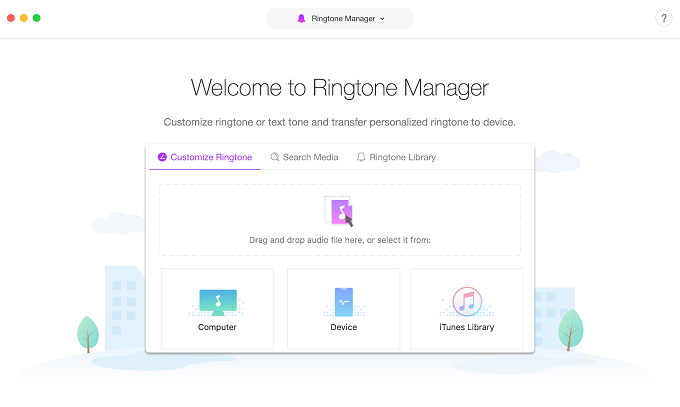Click the iTunes music note icon
Viewport: 680px width, 407px height.
(x=467, y=302)
